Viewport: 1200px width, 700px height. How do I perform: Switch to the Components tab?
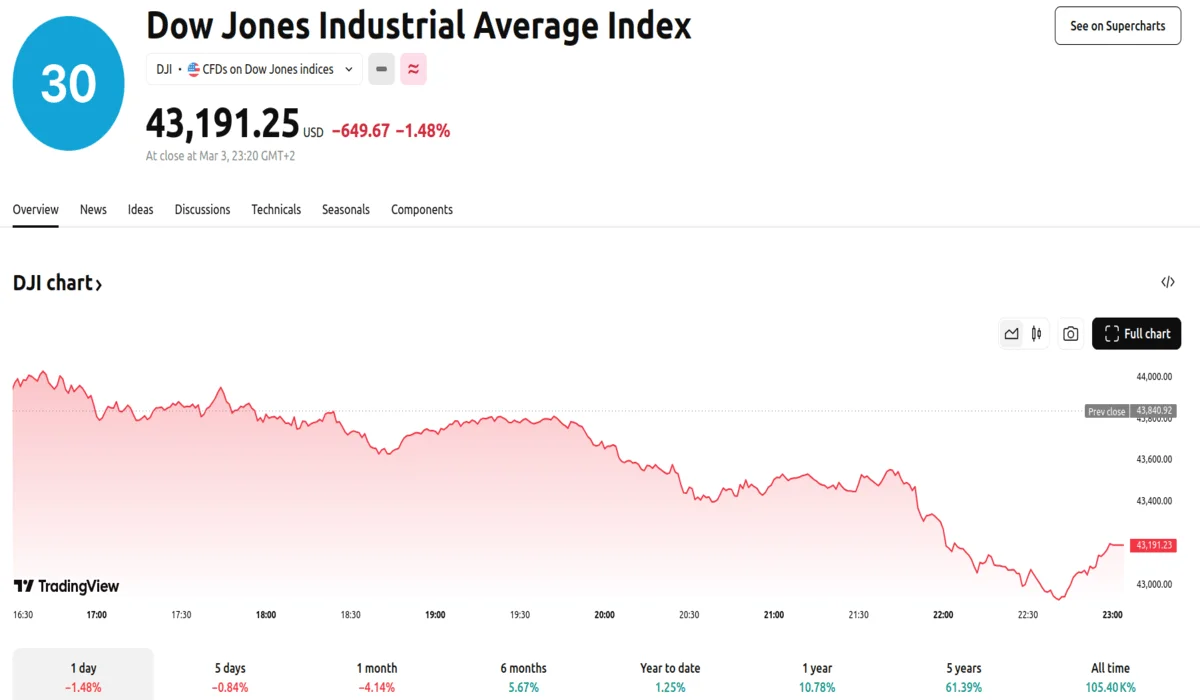click(421, 210)
